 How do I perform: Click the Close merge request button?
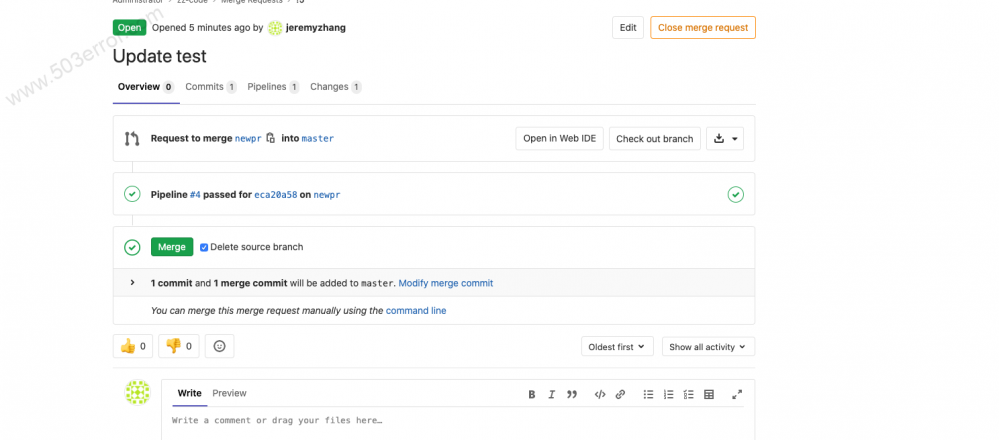[x=703, y=27]
